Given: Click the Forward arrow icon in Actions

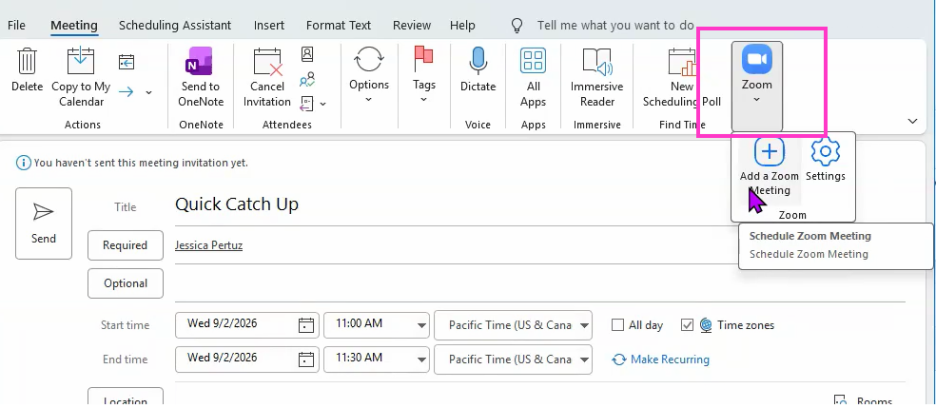Looking at the screenshot, I should 126,92.
